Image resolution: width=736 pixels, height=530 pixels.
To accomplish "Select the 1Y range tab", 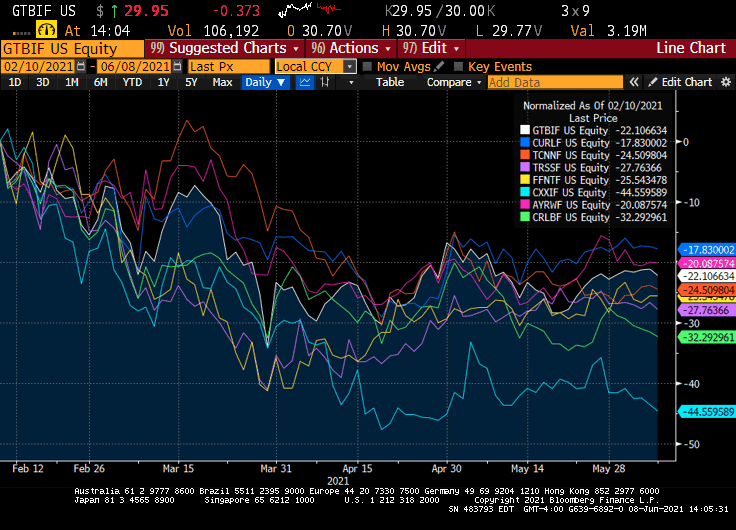I will [x=163, y=82].
